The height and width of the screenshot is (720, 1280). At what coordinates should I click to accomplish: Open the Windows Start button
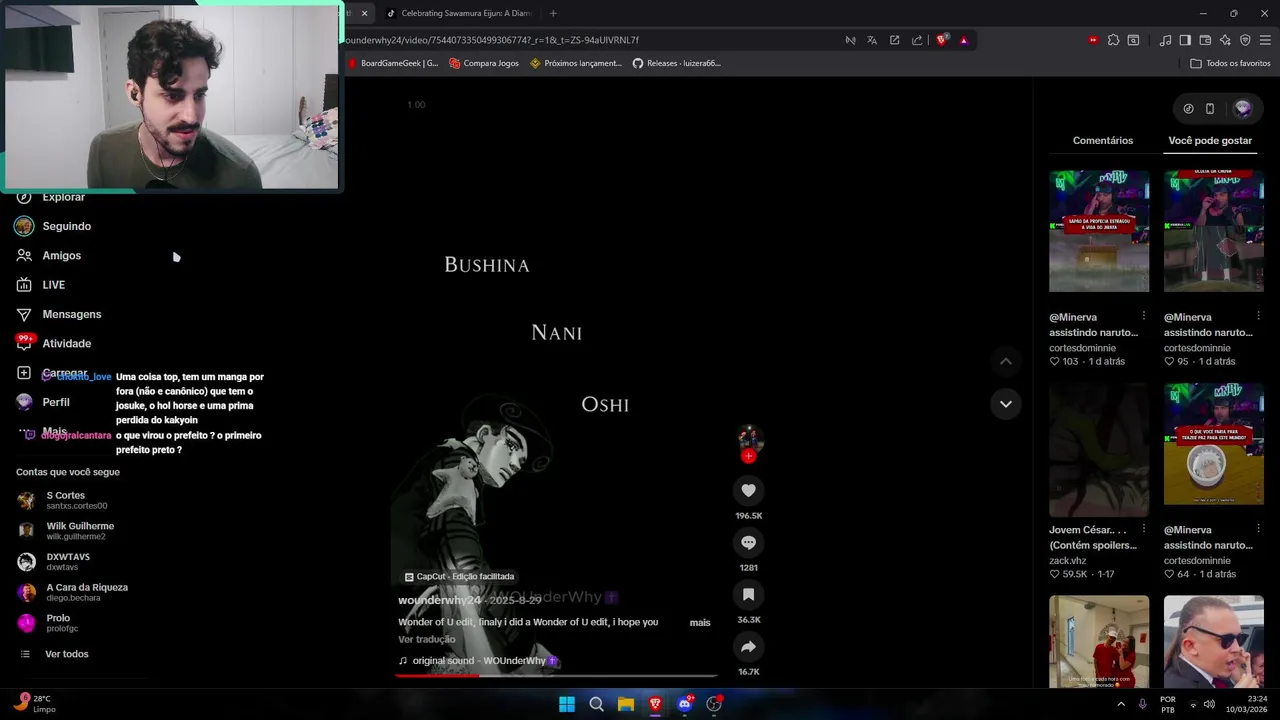tap(567, 704)
